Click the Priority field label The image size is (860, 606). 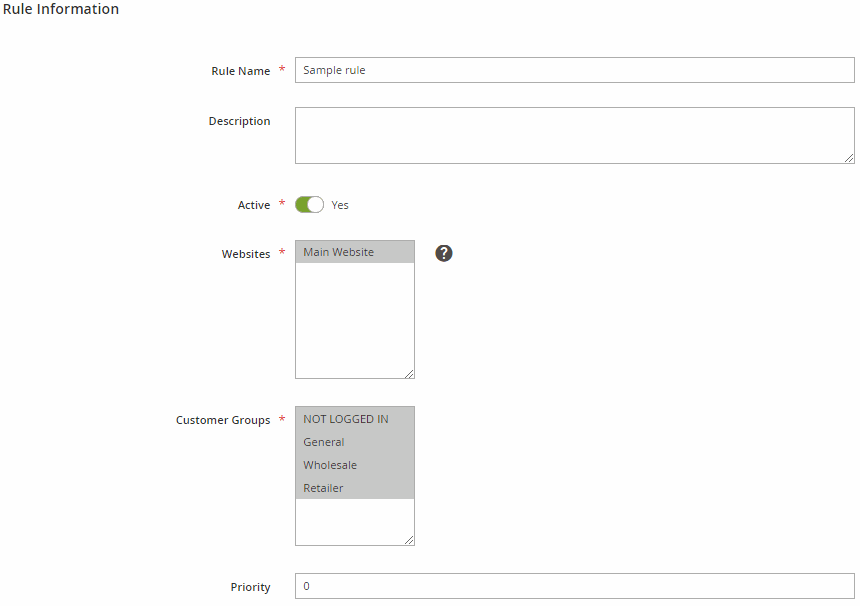click(250, 587)
